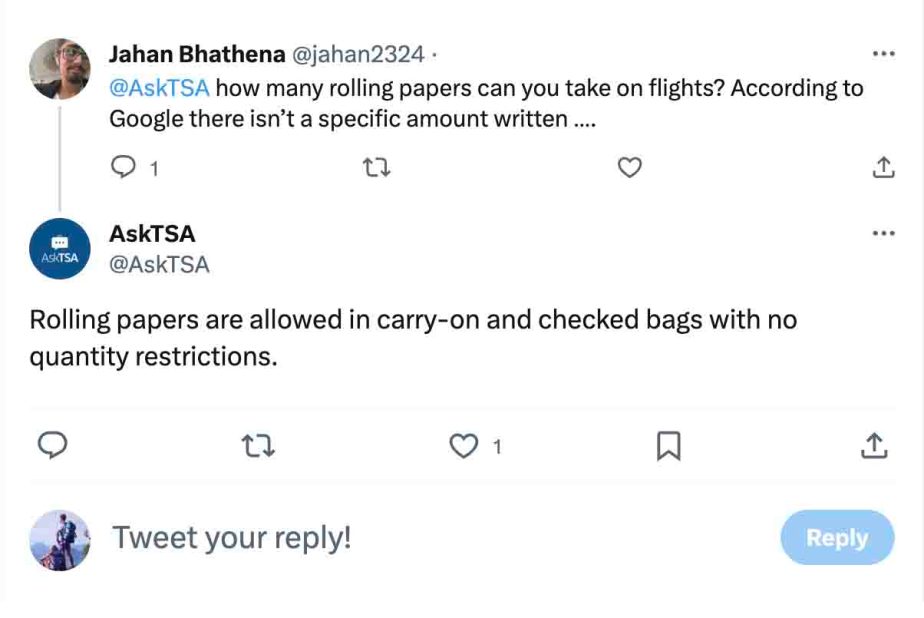Open the @AskTSA mention link
This screenshot has width=924, height=618.
point(160,88)
